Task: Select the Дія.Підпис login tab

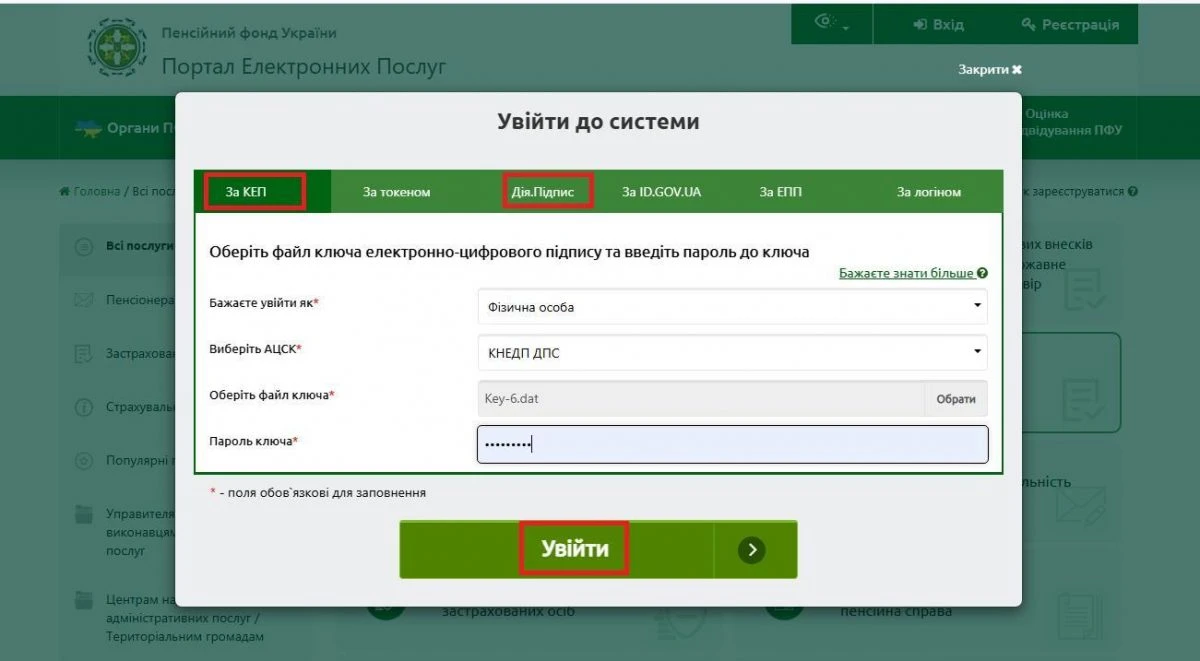Action: point(545,191)
